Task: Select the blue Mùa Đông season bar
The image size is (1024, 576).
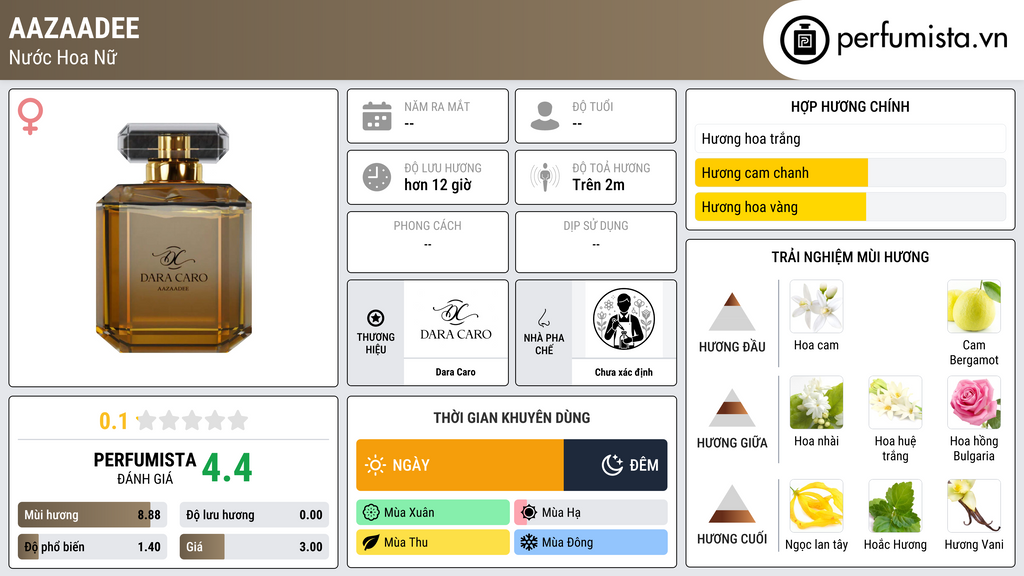Action: pyautogui.click(x=591, y=542)
